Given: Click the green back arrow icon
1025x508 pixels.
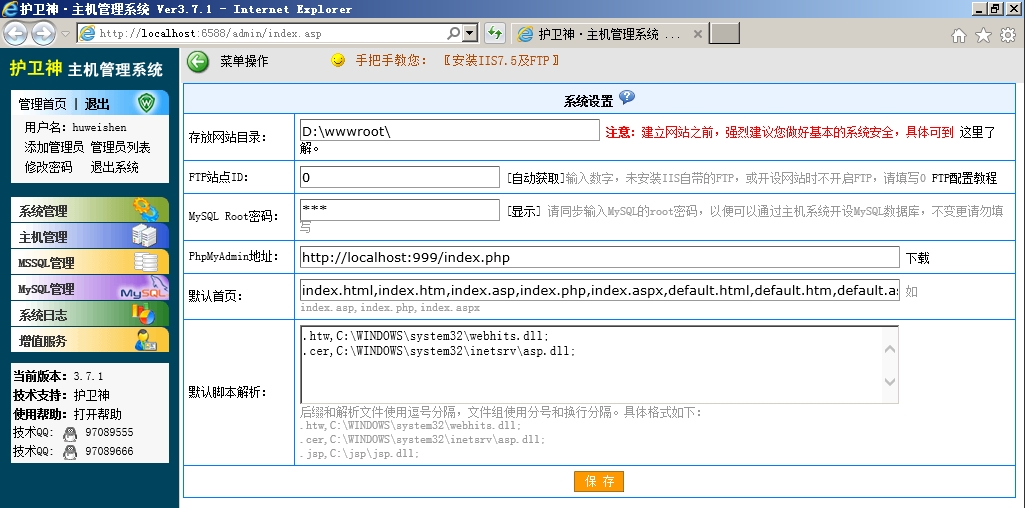Looking at the screenshot, I should (198, 62).
